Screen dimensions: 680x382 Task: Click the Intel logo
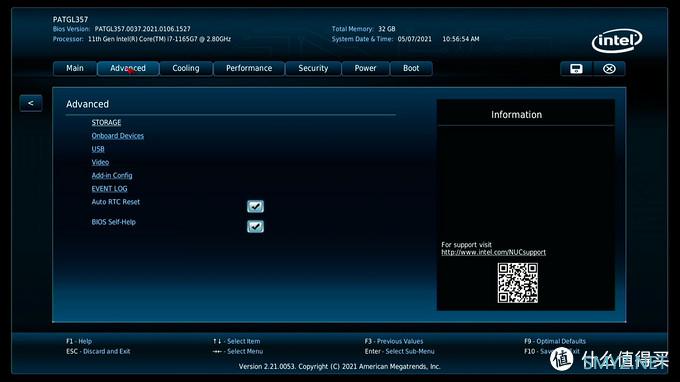pyautogui.click(x=617, y=41)
